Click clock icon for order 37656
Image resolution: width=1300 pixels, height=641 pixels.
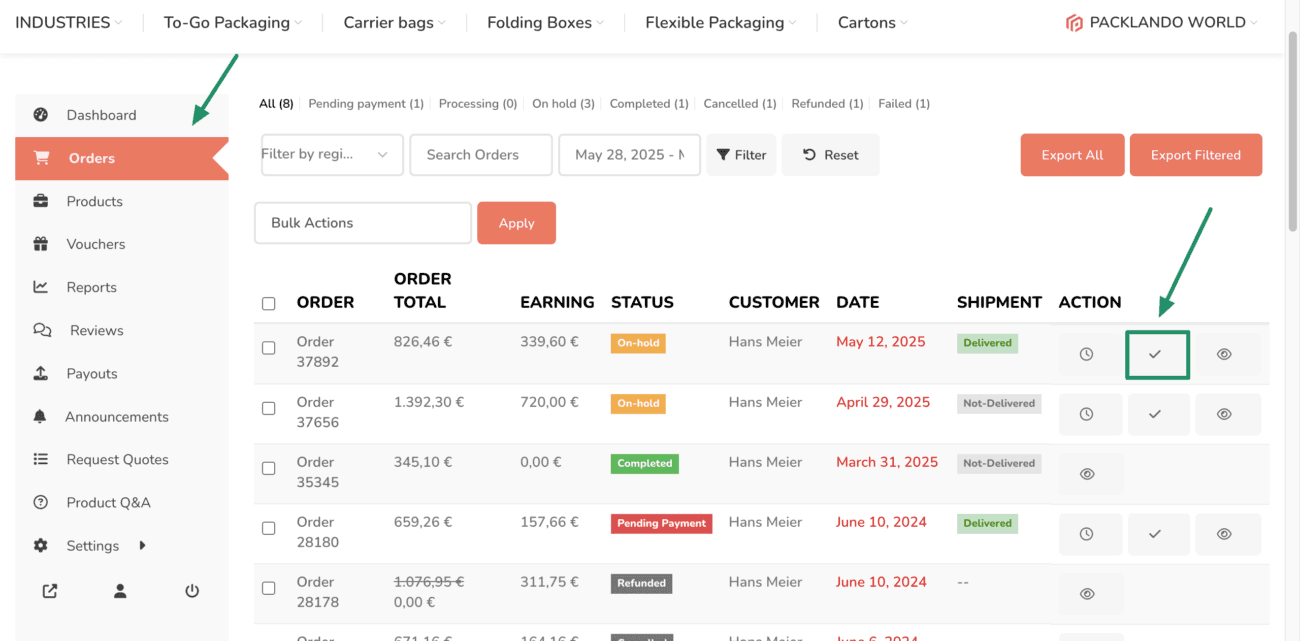1087,414
